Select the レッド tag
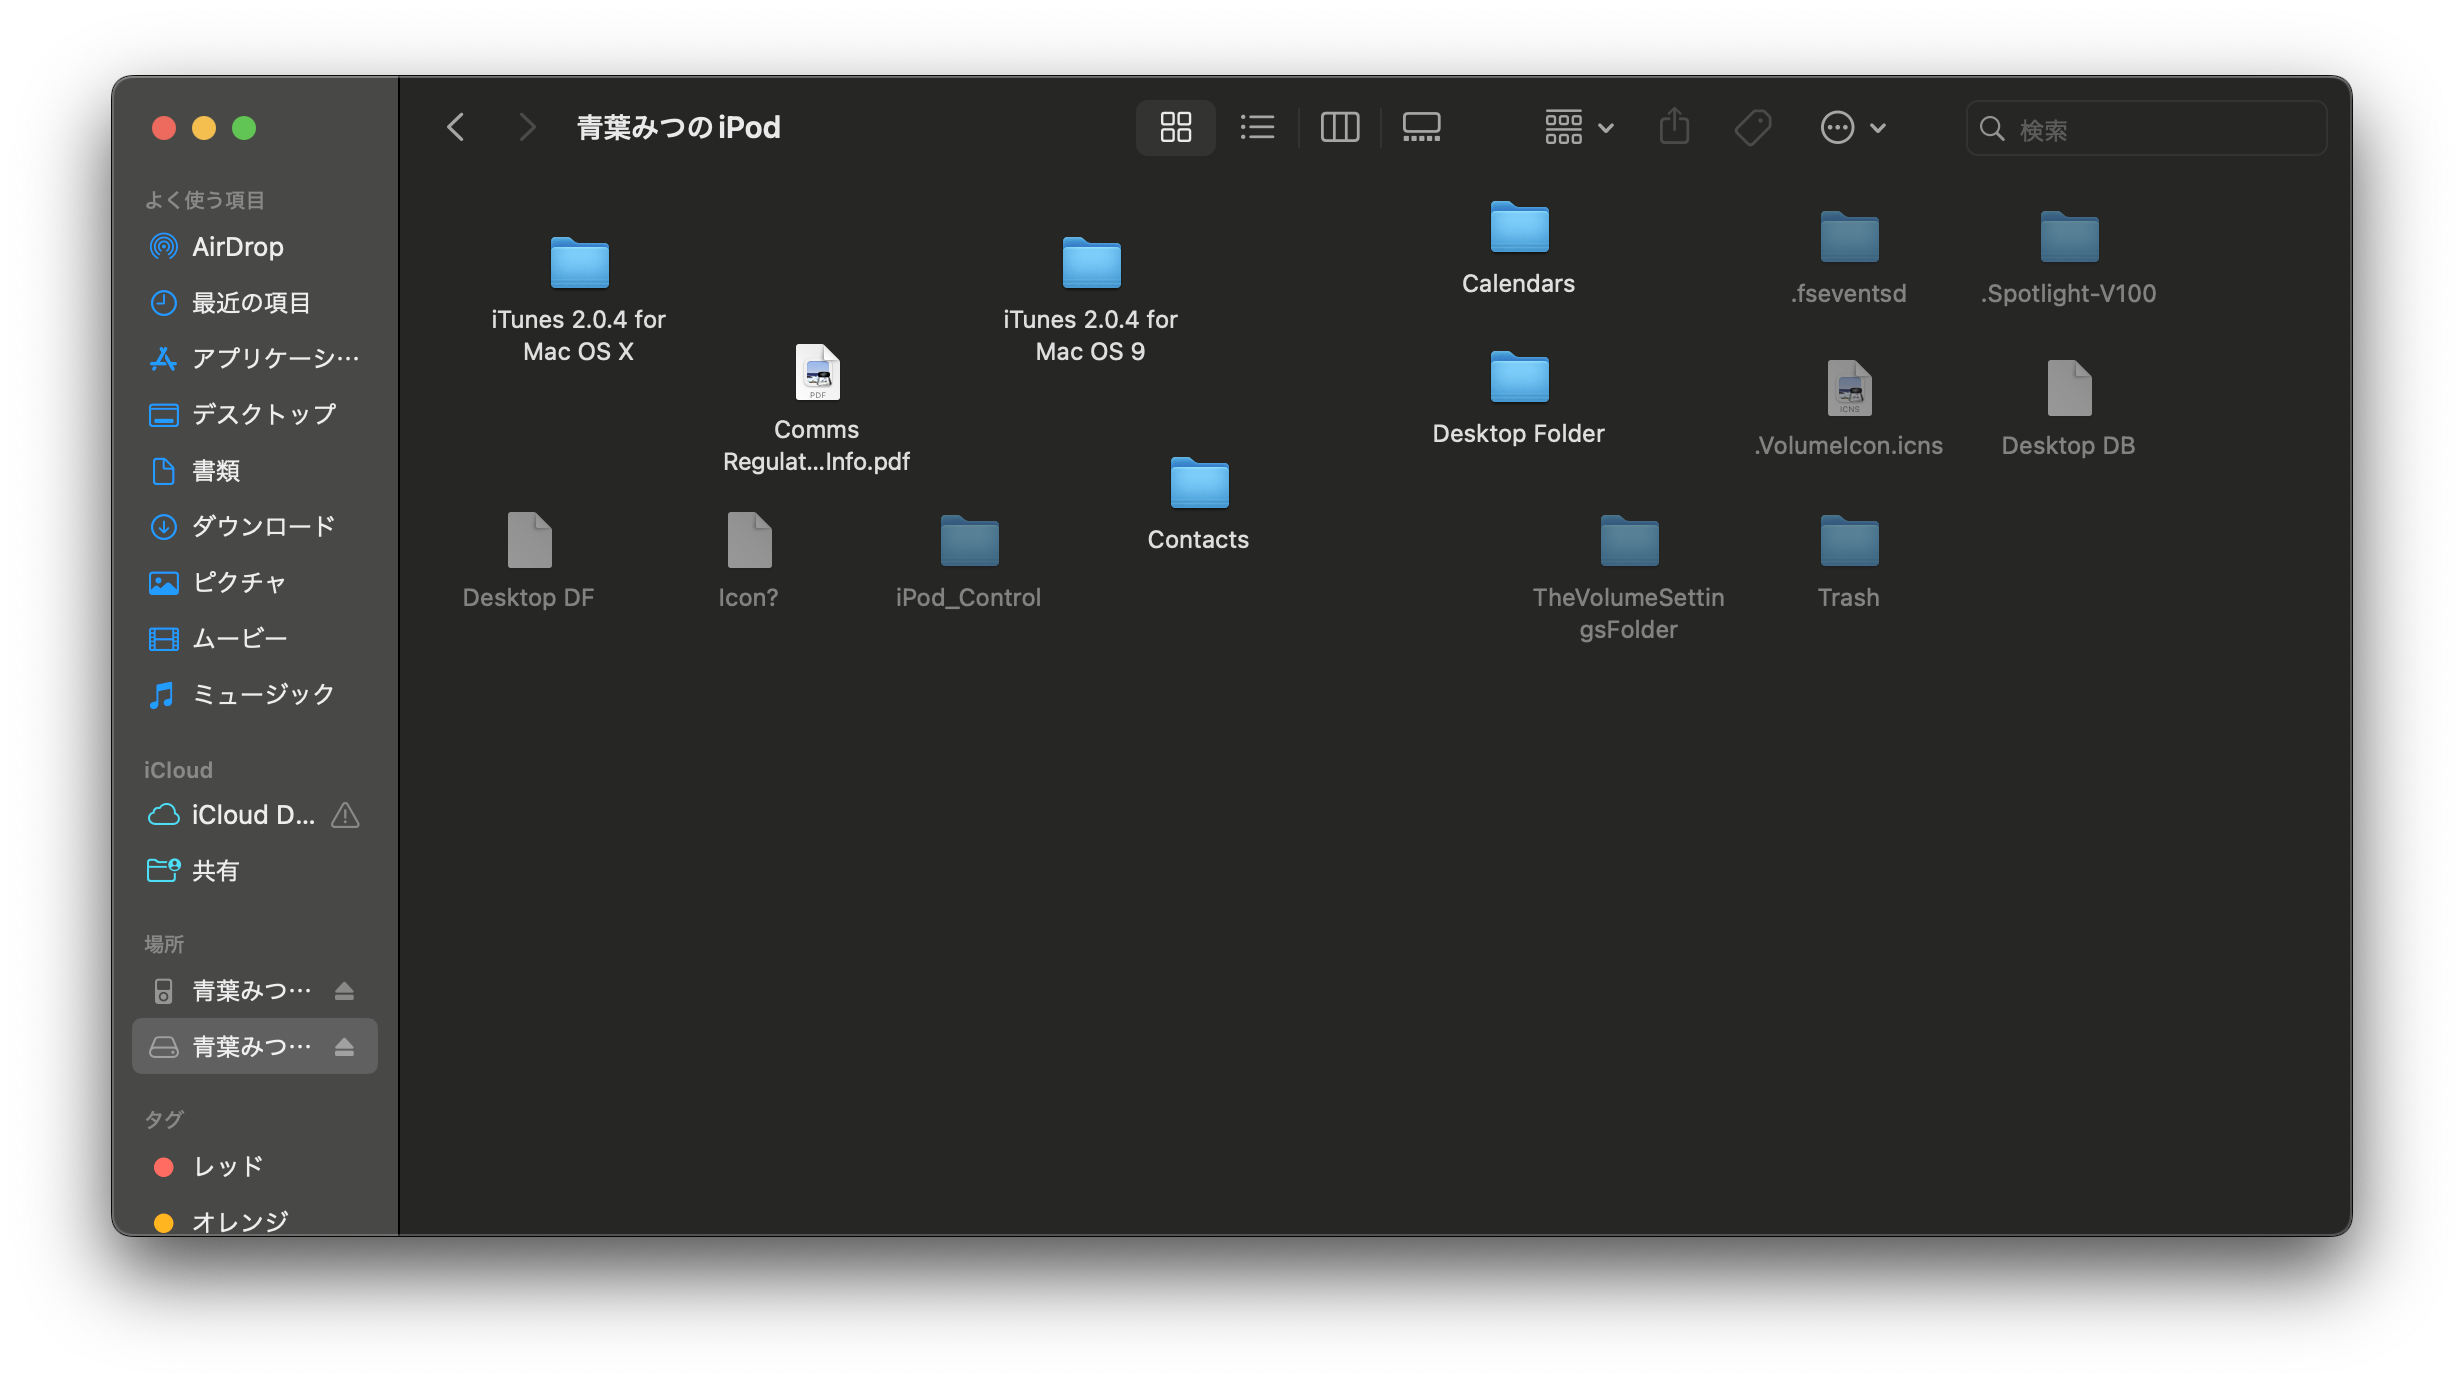Image resolution: width=2464 pixels, height=1384 pixels. pos(254,1166)
